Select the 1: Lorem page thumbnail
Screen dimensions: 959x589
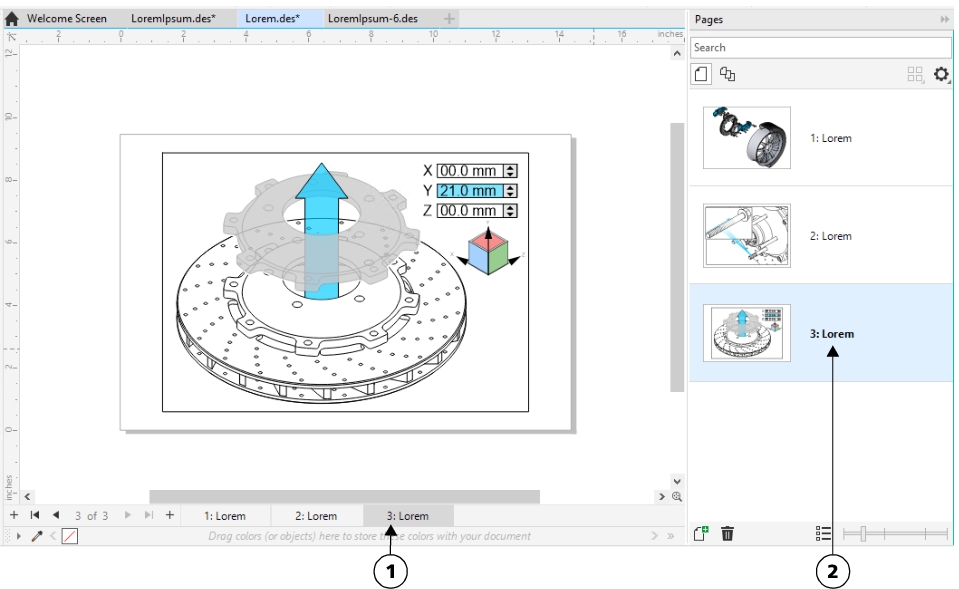(x=747, y=138)
